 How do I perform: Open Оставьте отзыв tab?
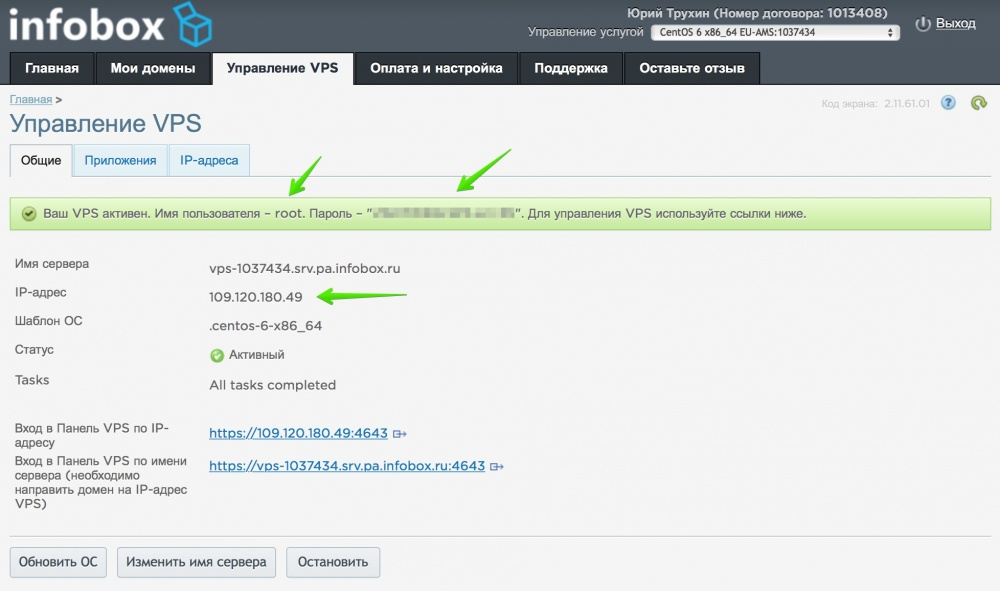[692, 68]
